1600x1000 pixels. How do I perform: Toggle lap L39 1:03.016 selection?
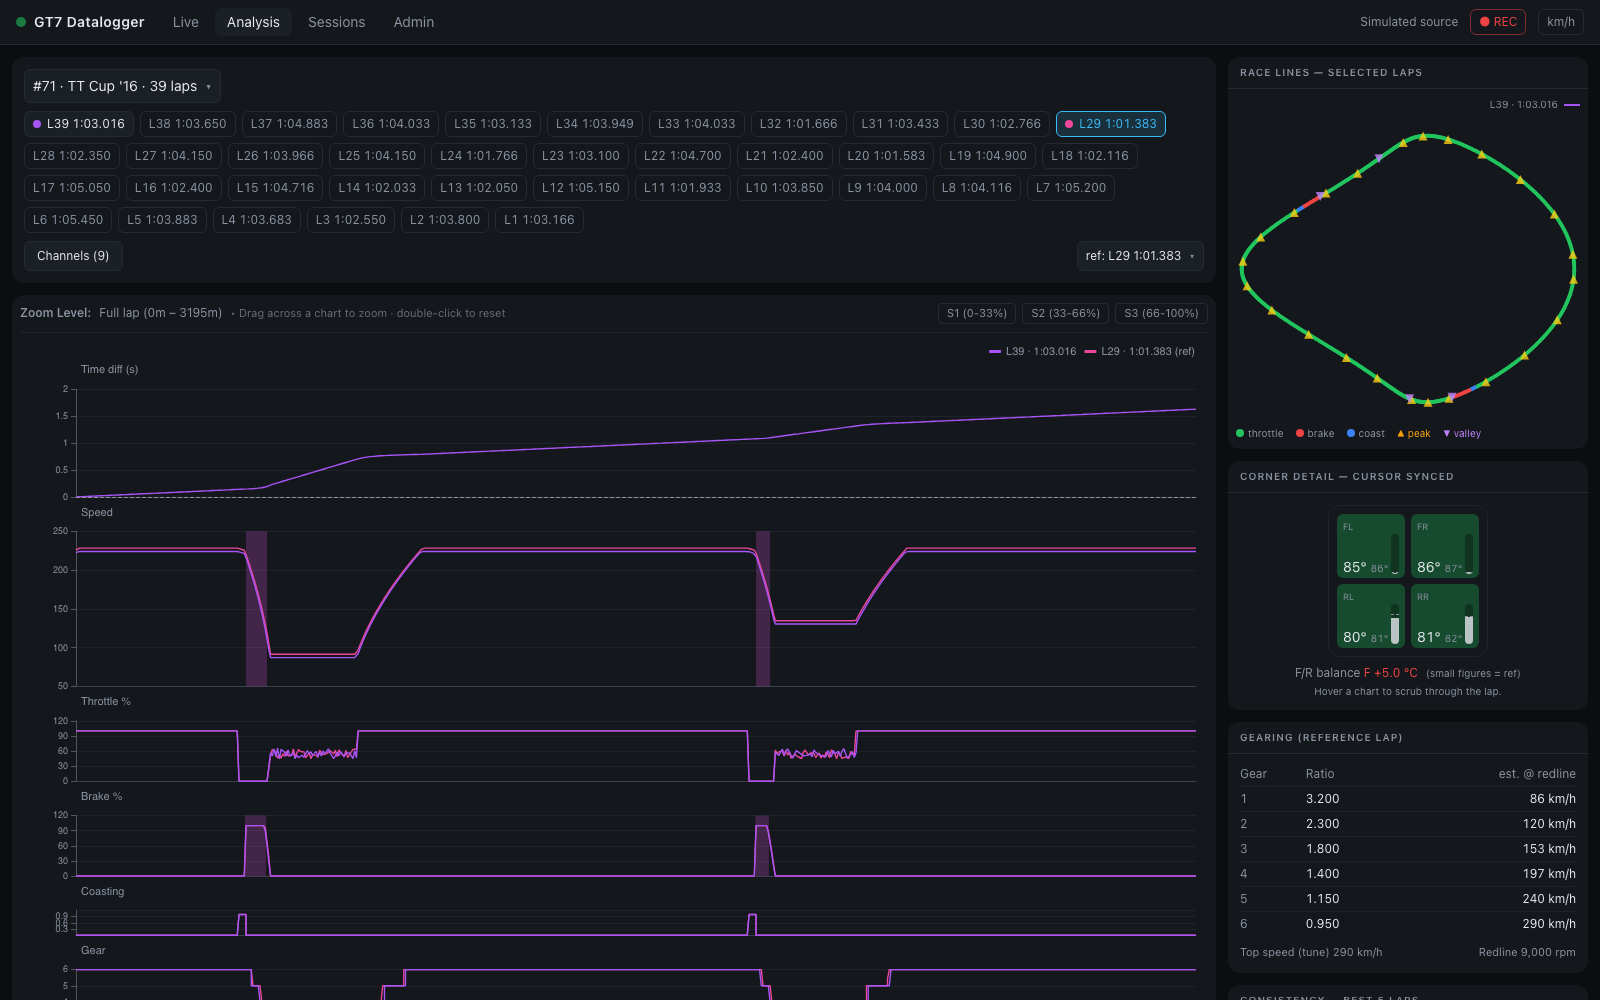pyautogui.click(x=79, y=124)
